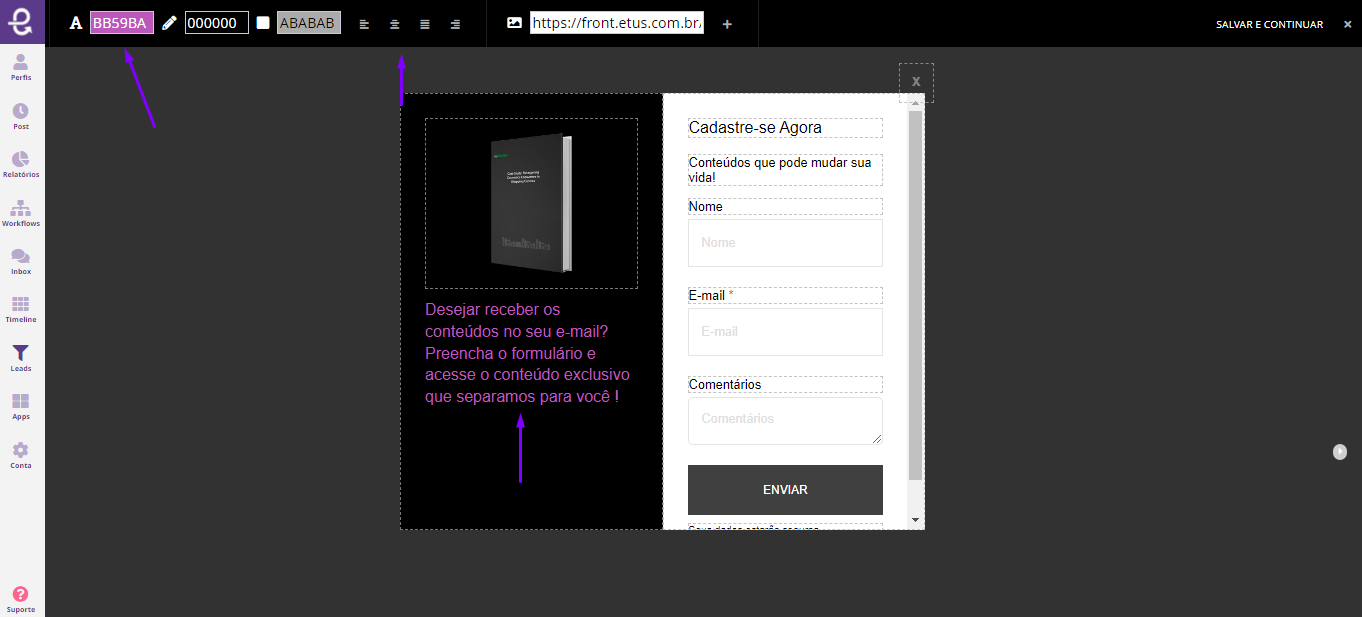The image size is (1362, 617).
Task: Align text right
Action: (x=455, y=24)
